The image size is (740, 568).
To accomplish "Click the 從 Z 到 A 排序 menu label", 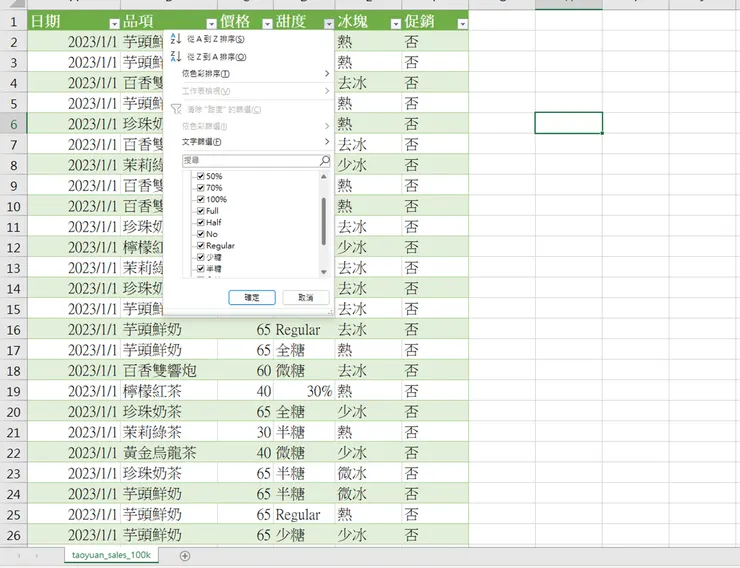I will tap(217, 57).
